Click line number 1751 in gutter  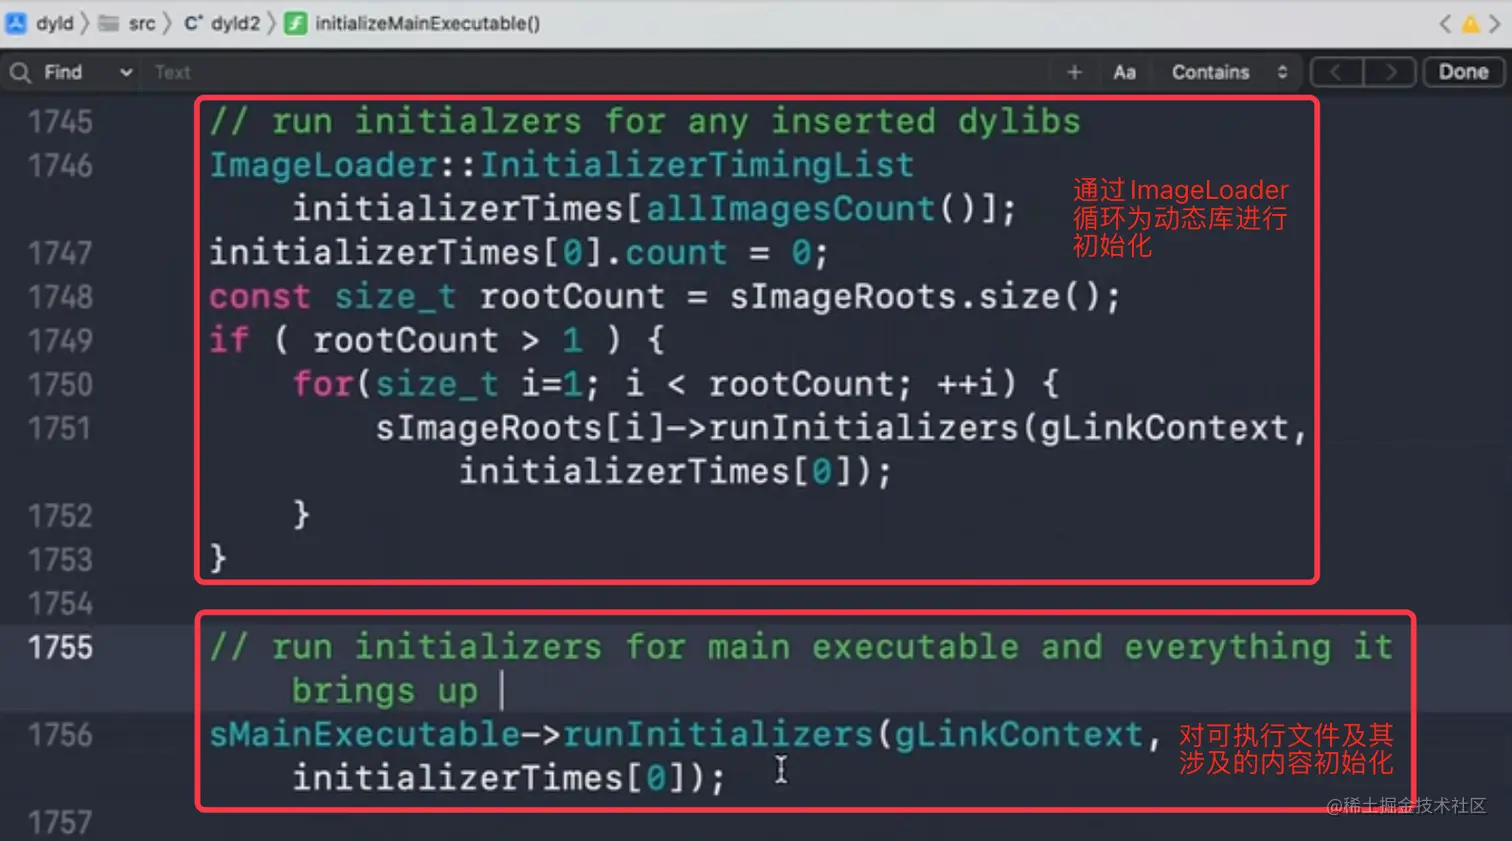pos(60,429)
